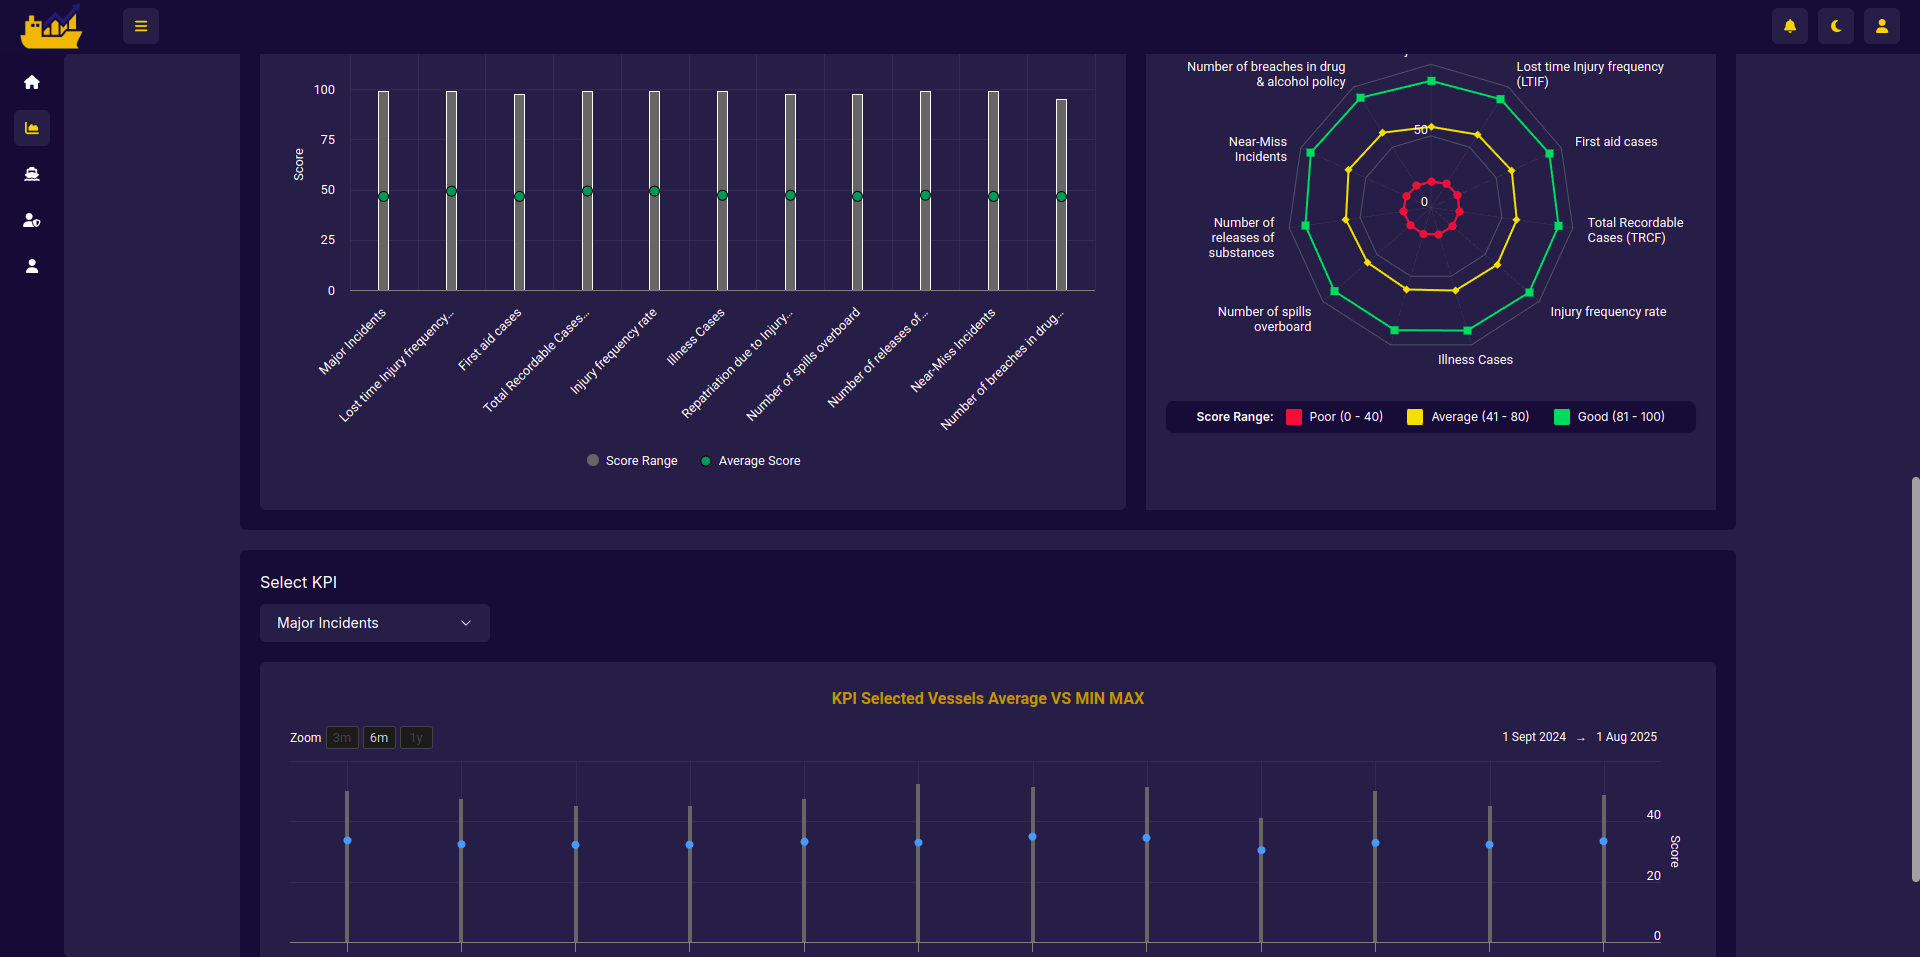Open the analytics chart sidebar icon
The width and height of the screenshot is (1920, 957).
pos(32,128)
